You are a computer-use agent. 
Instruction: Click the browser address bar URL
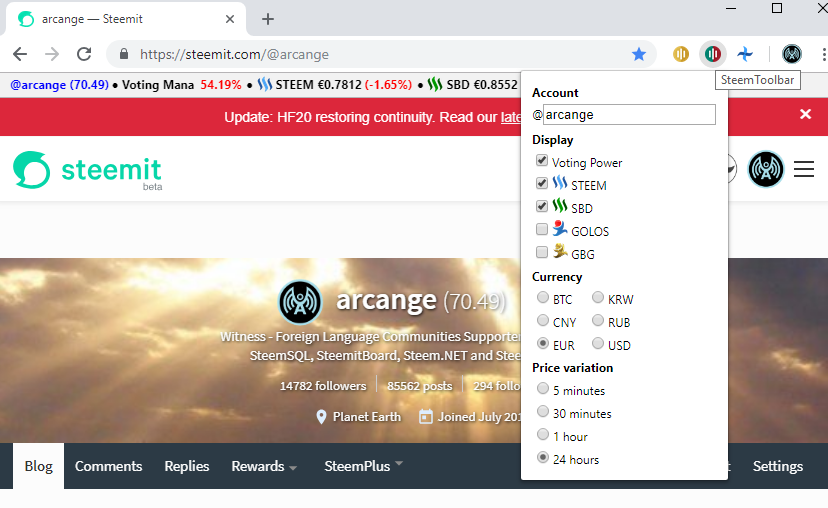234,54
